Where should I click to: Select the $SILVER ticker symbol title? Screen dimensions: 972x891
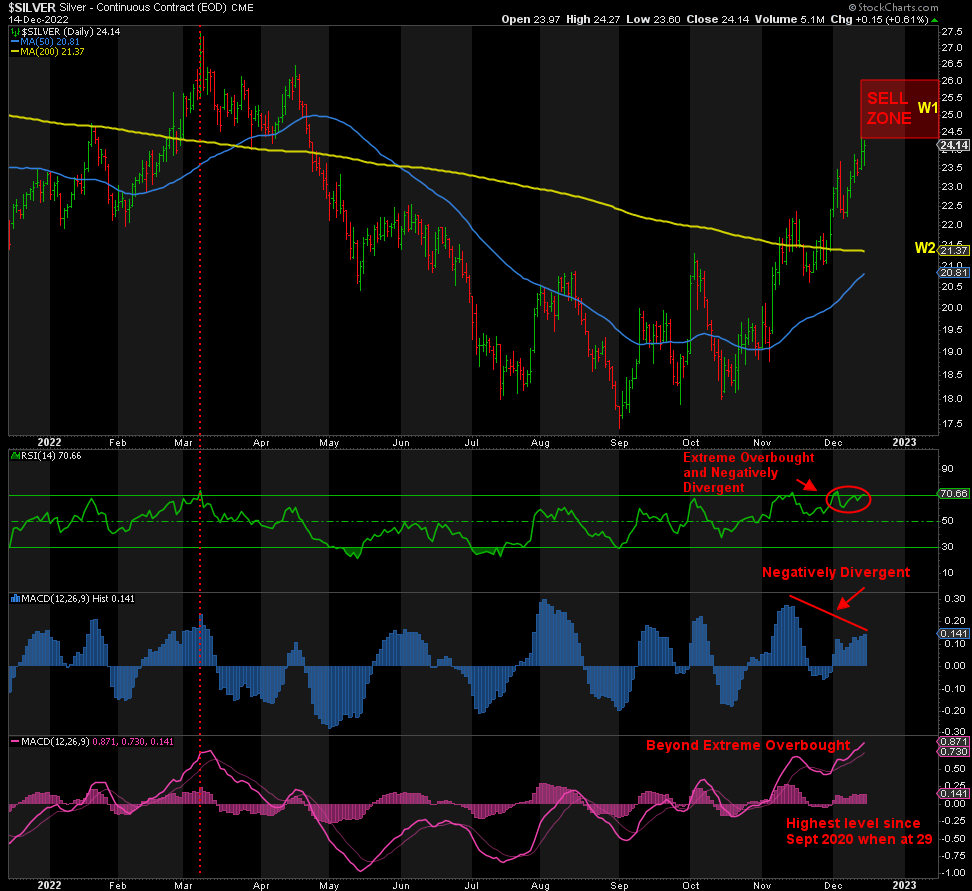coord(32,7)
